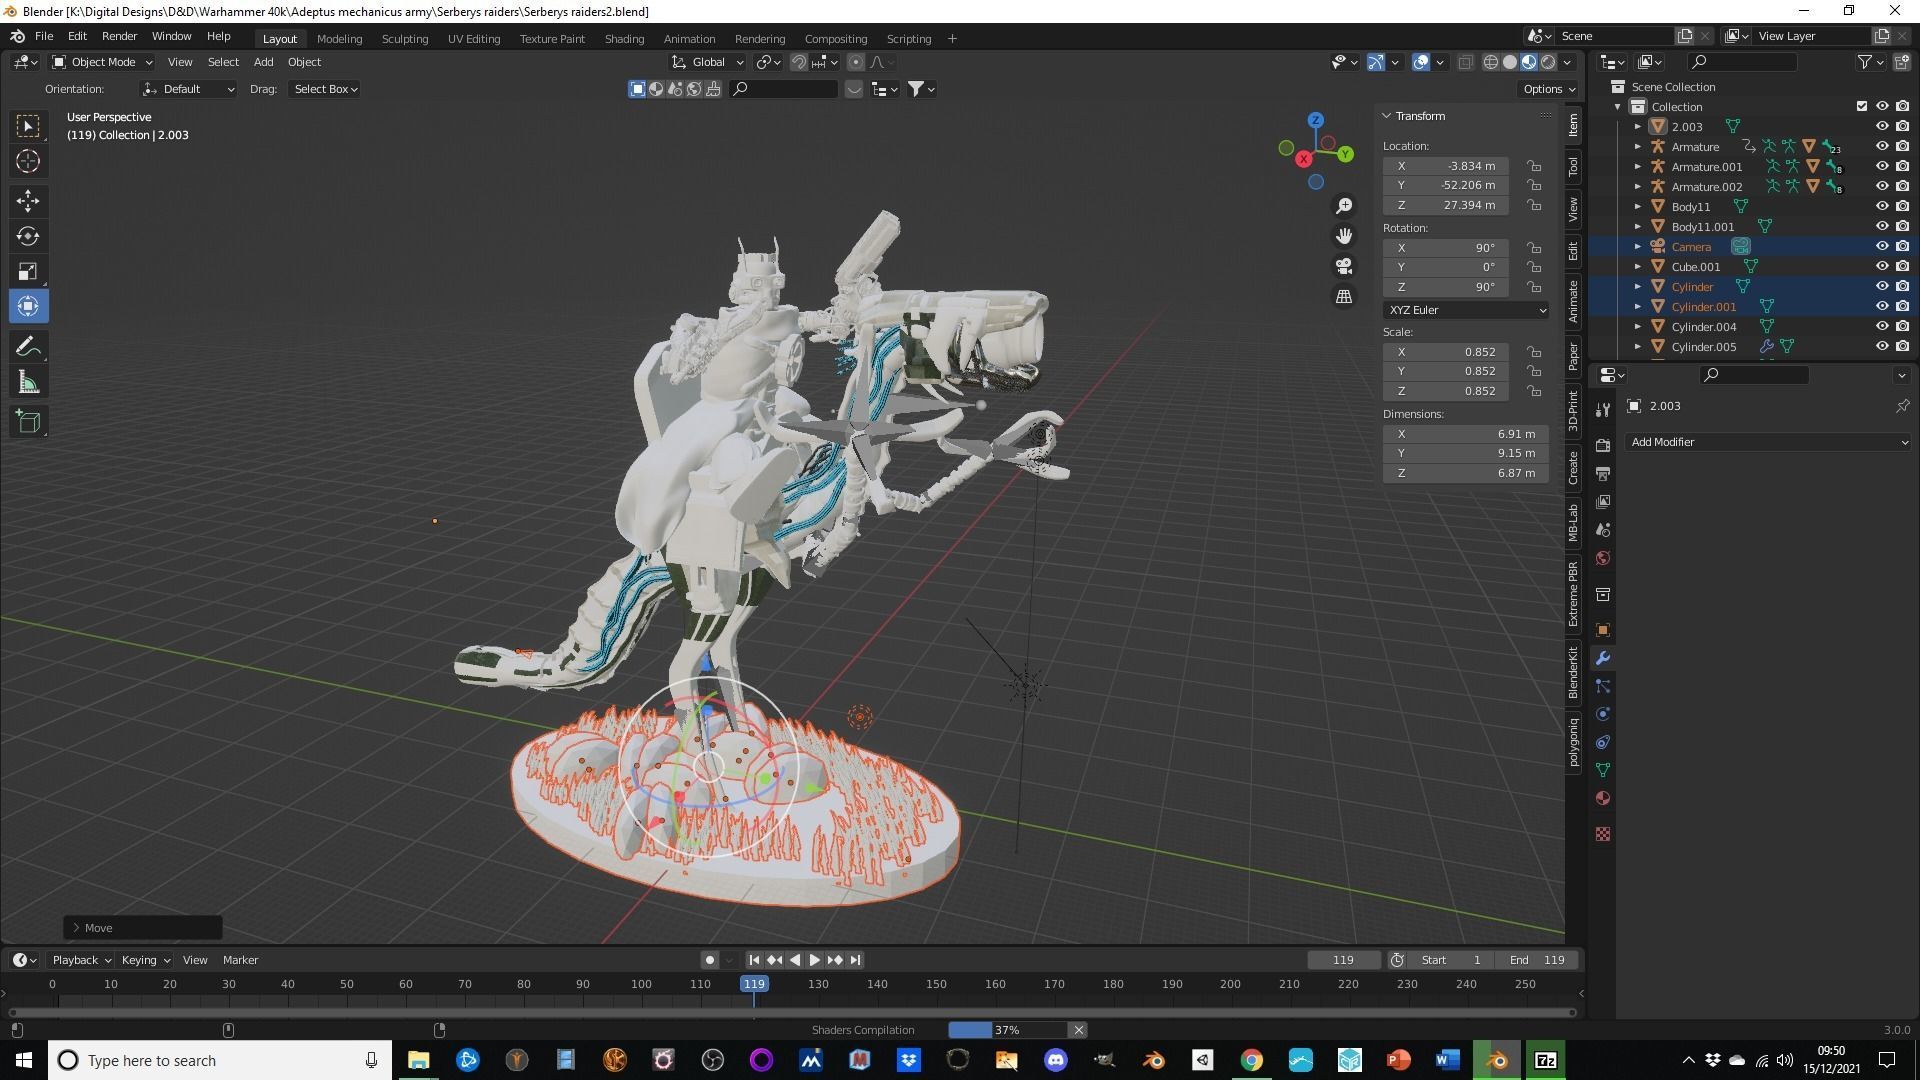Screen dimensions: 1920x1080
Task: Select the Select Box tool icon
Action: click(x=28, y=126)
